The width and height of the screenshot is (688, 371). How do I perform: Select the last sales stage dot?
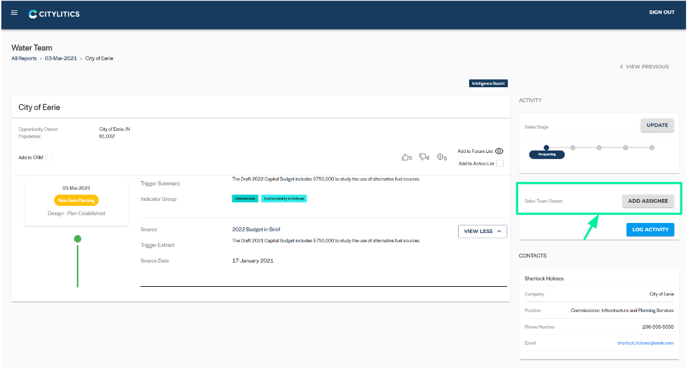coord(652,148)
